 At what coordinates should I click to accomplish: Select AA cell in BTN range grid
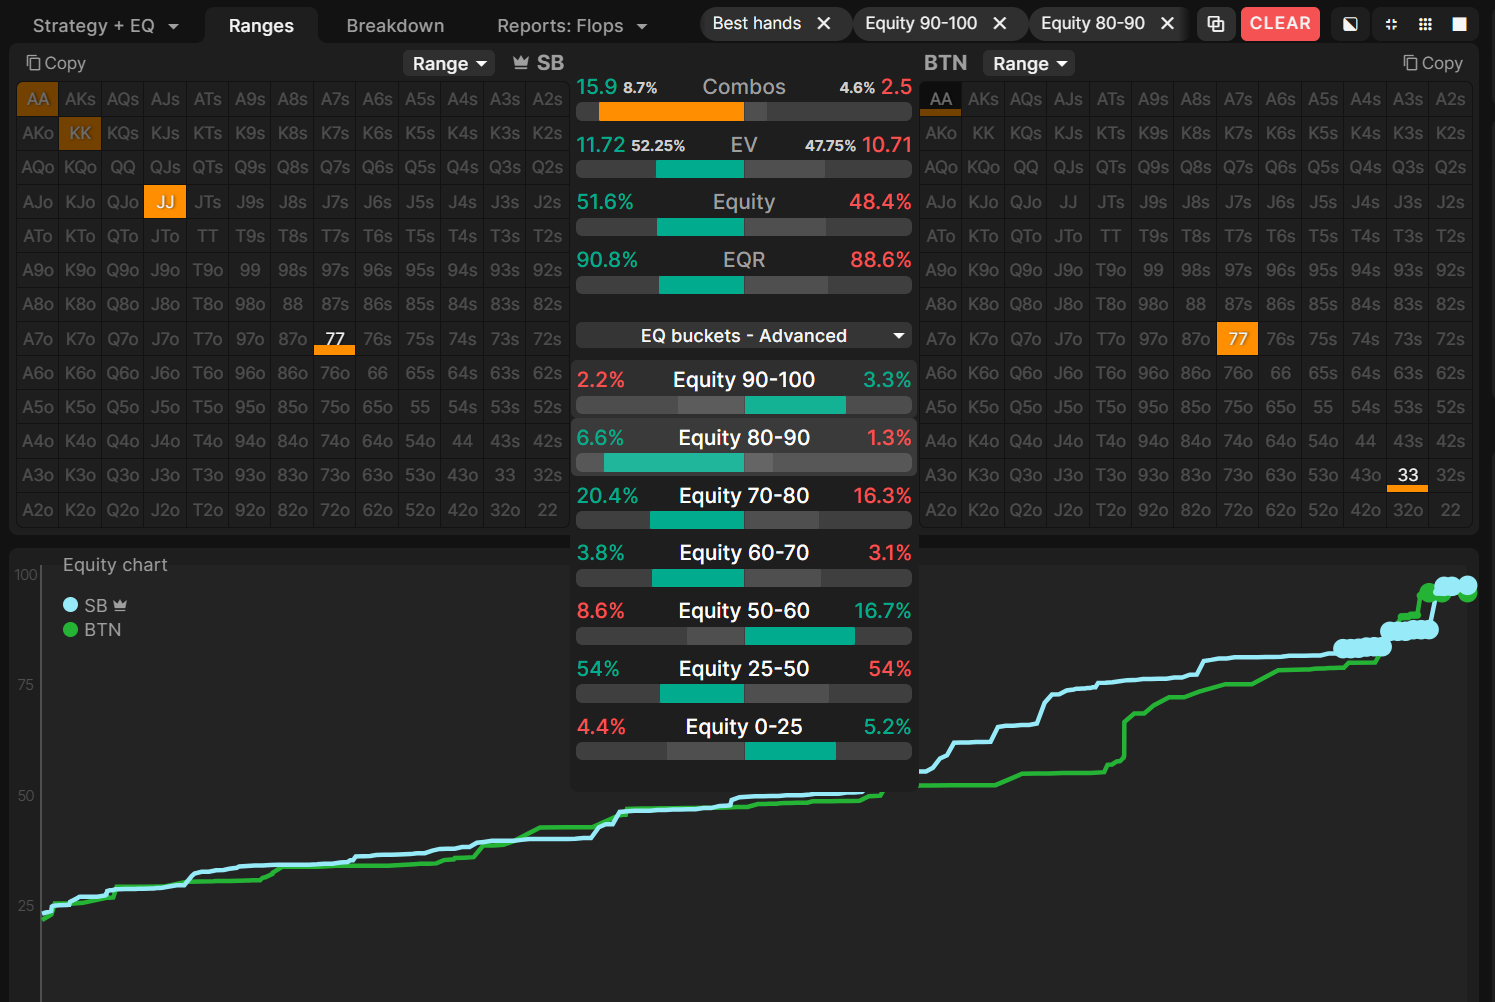pyautogui.click(x=941, y=99)
